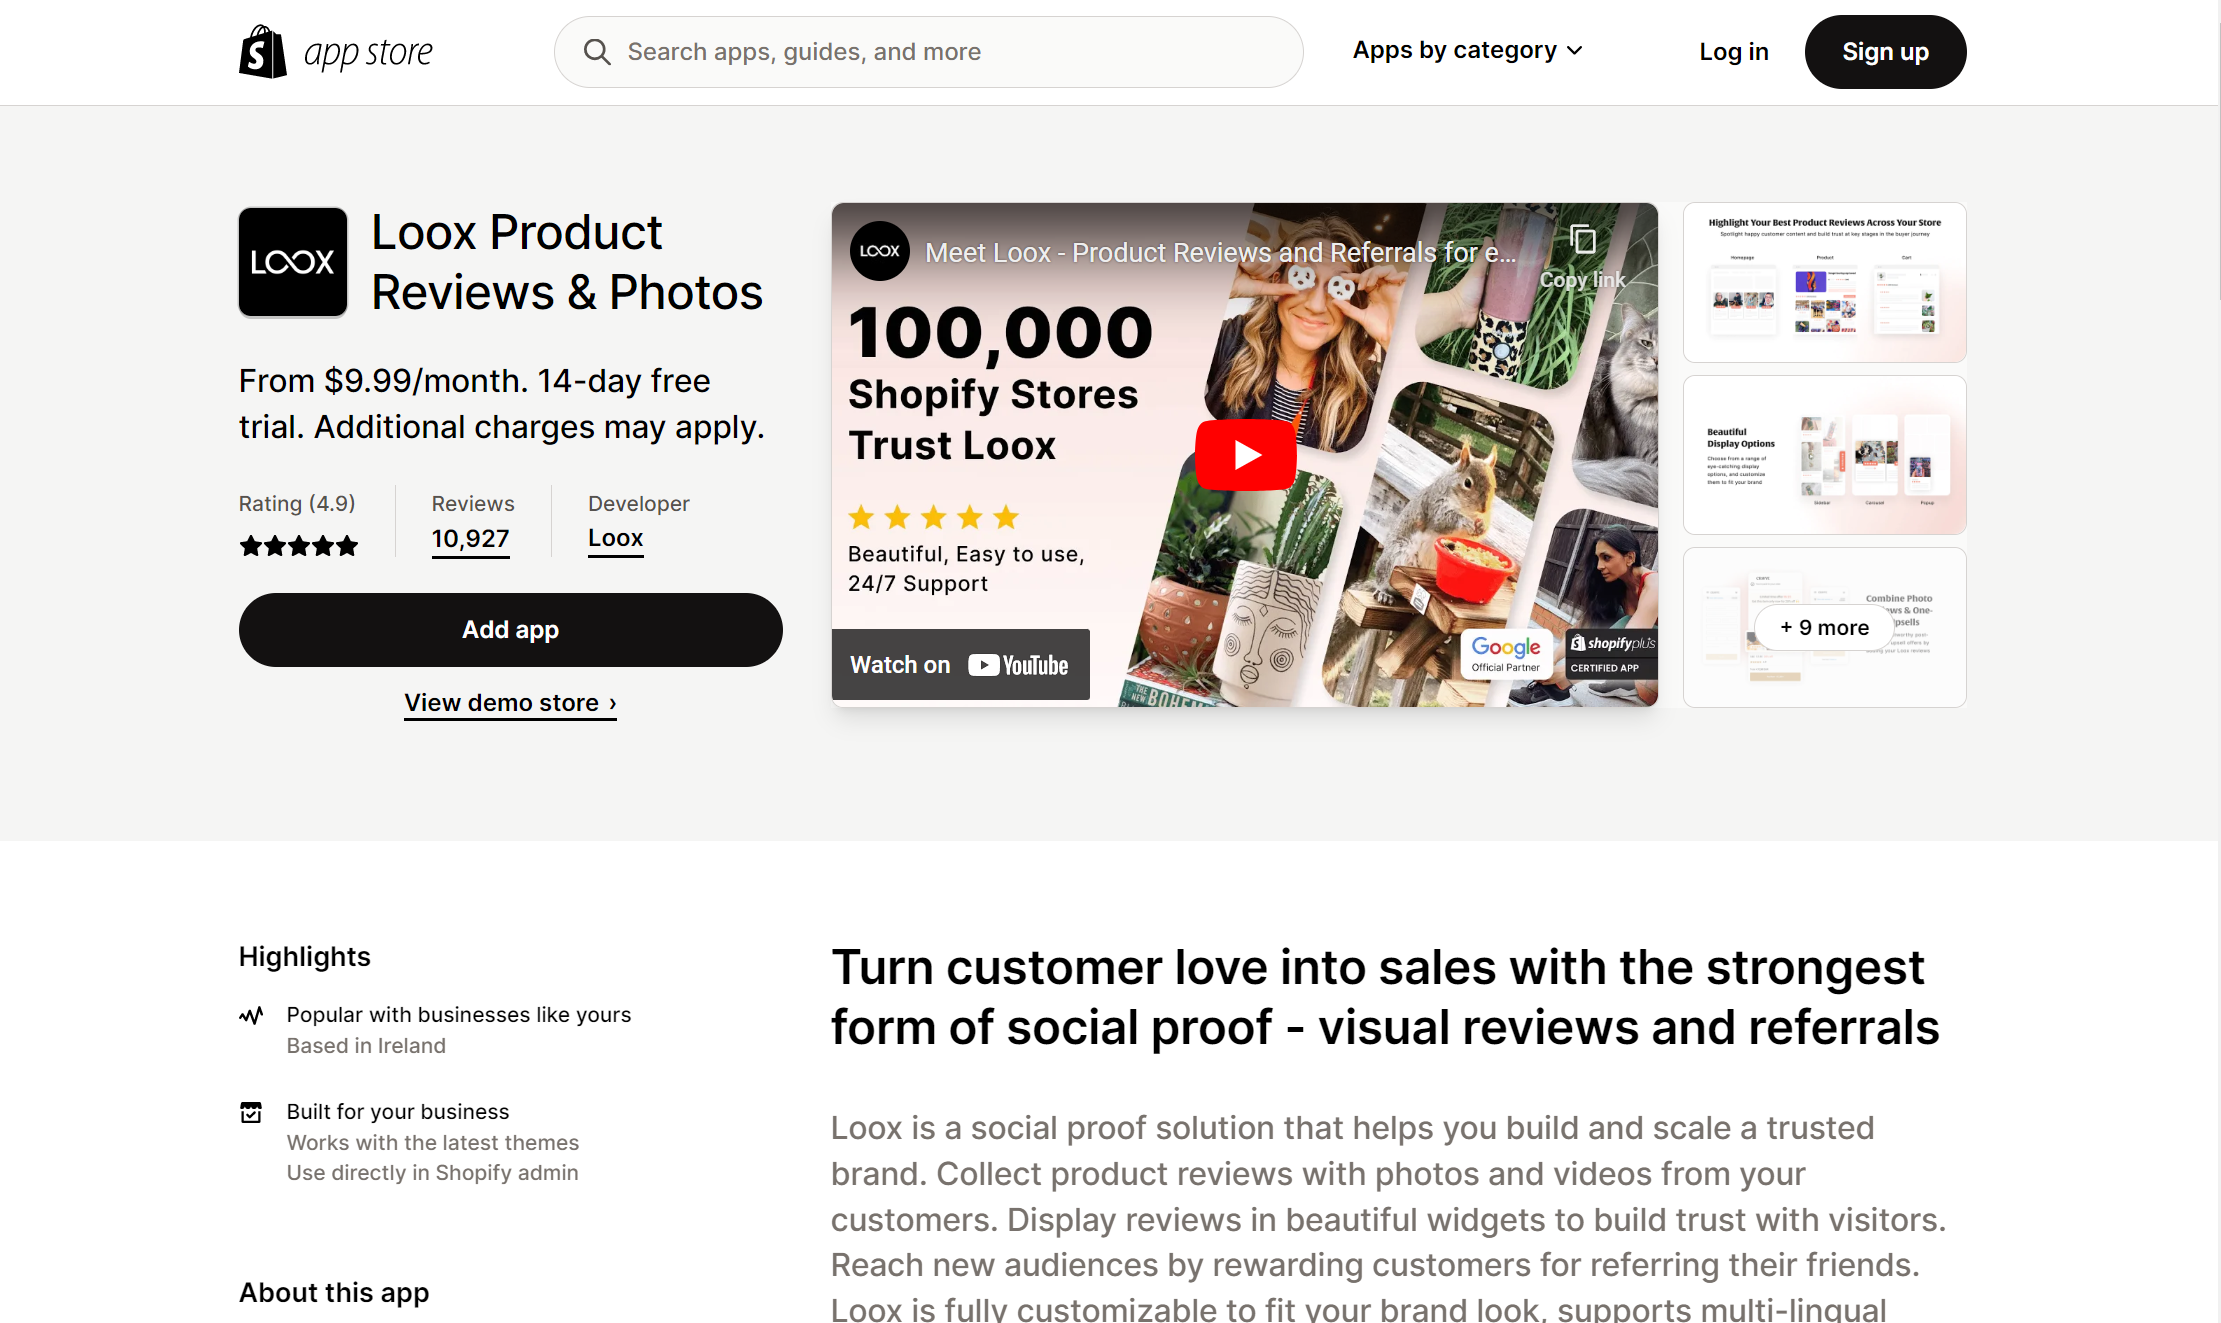Click the Loox channel avatar in video
2221x1323 pixels.
pos(879,251)
